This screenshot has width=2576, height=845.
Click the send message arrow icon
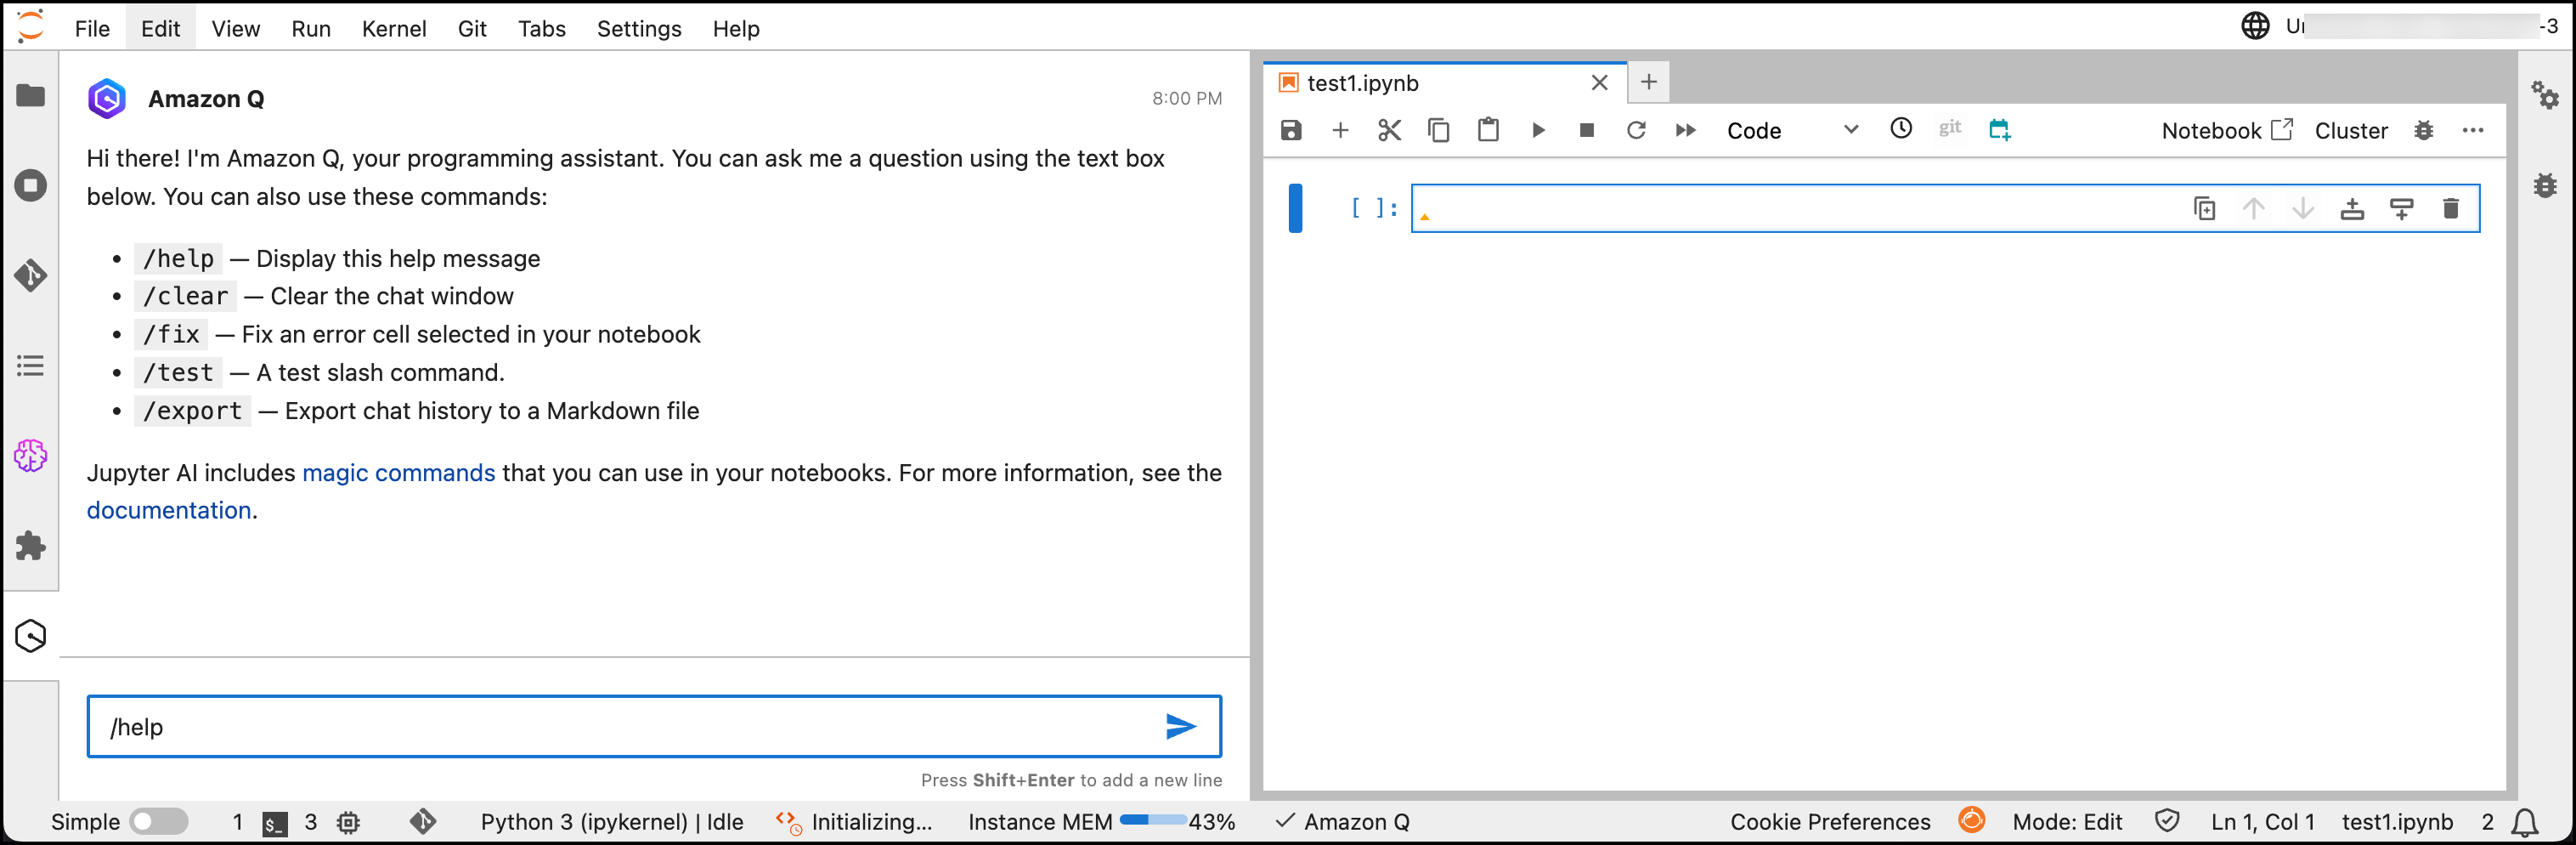coord(1180,727)
